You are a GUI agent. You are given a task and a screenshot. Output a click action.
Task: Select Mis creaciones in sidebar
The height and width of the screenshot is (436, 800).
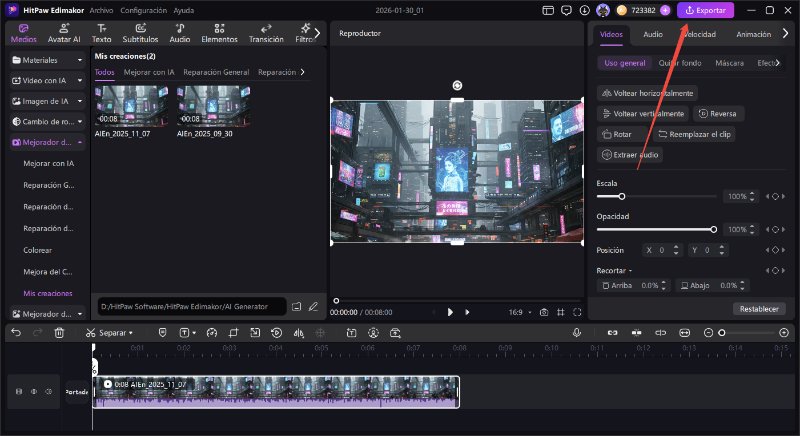(x=48, y=293)
